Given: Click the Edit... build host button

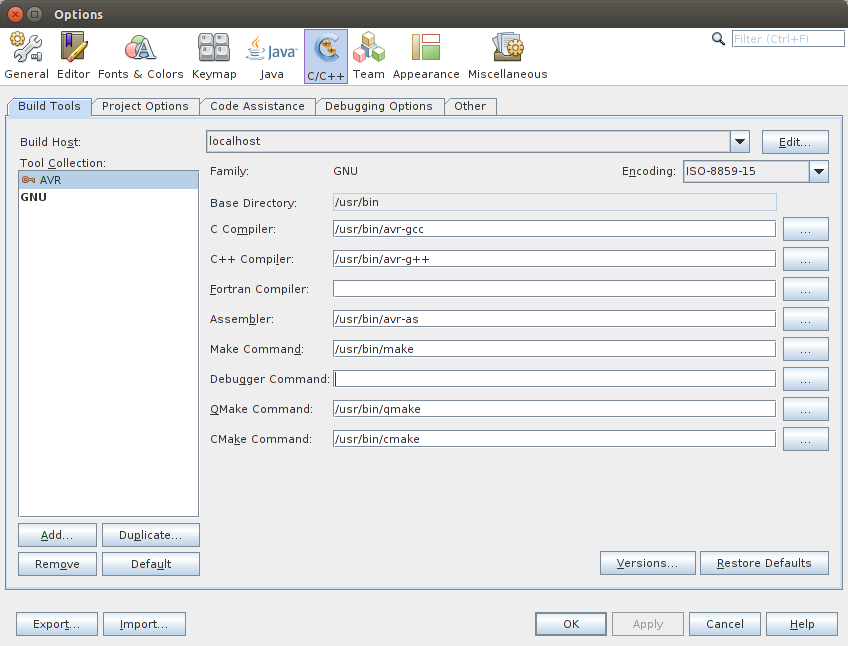Looking at the screenshot, I should [x=795, y=142].
